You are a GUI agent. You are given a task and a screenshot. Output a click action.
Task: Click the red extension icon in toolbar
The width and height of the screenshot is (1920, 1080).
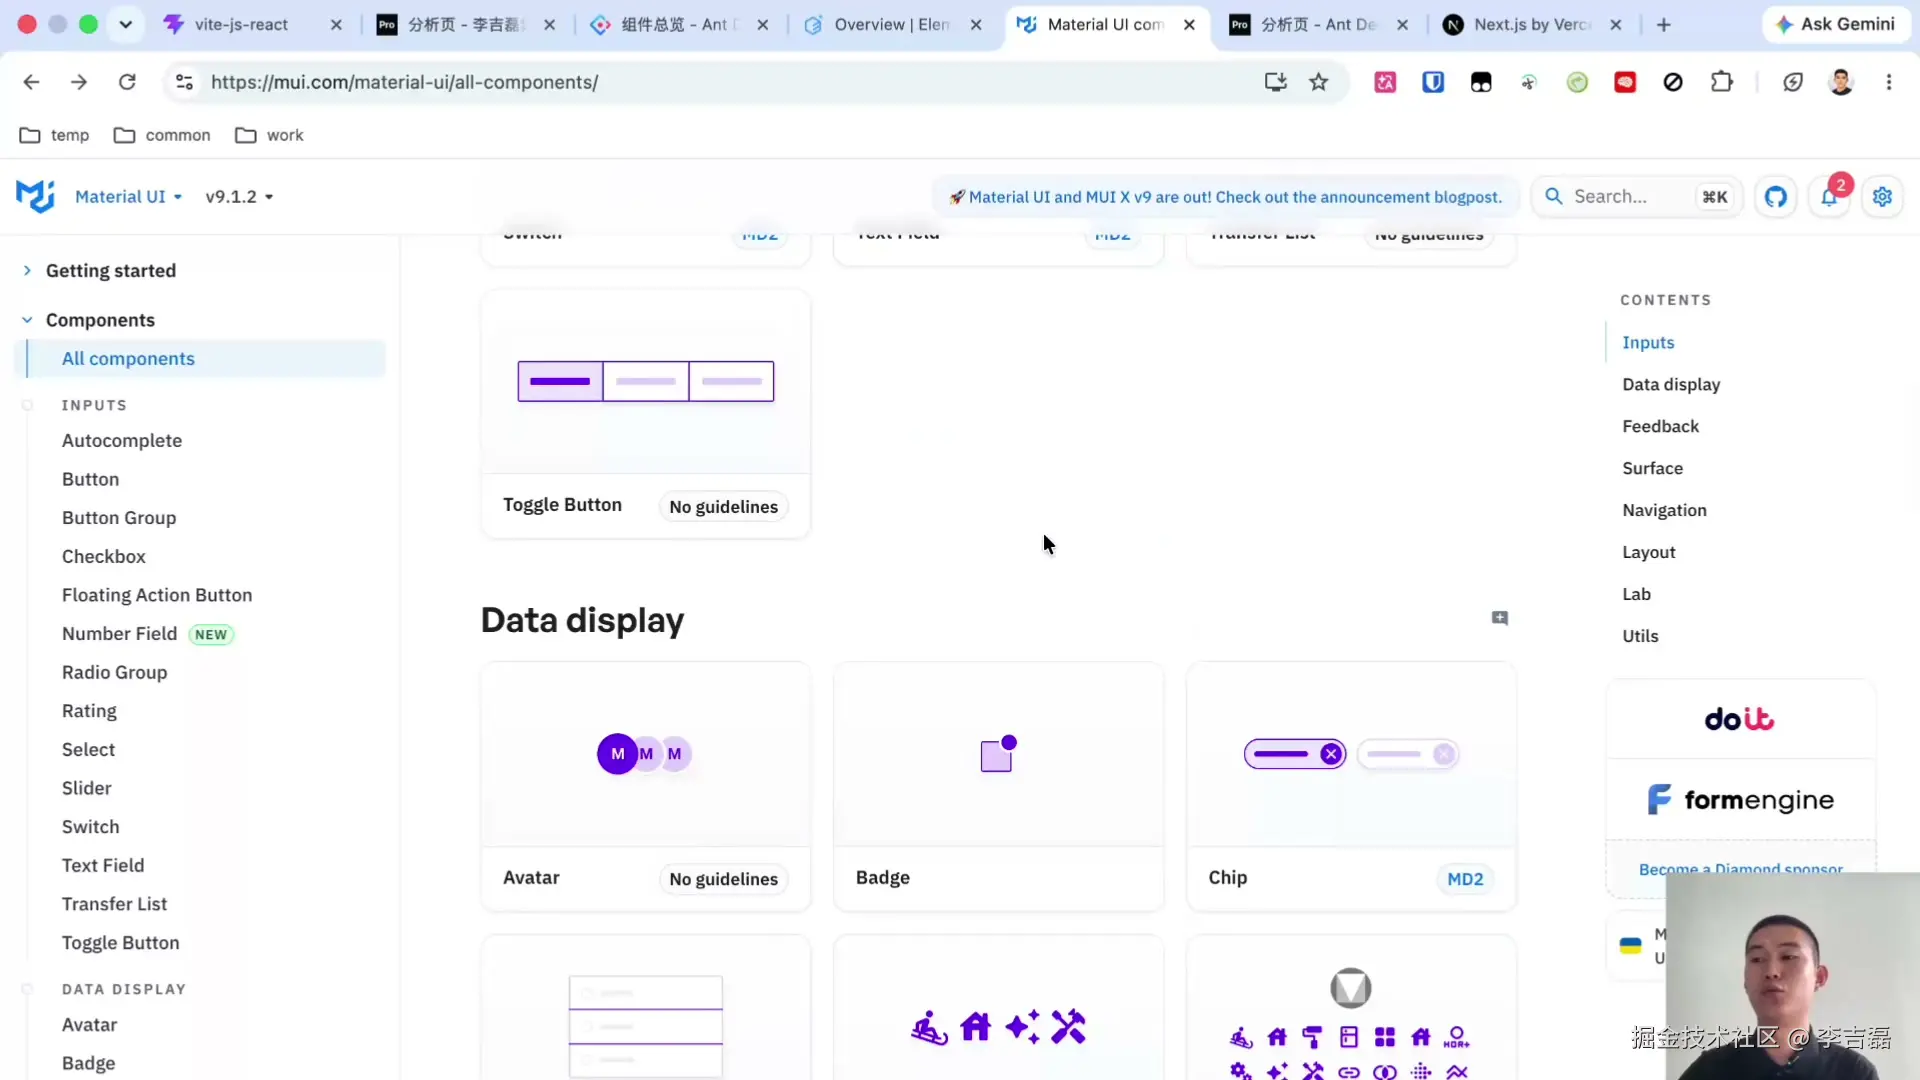coord(1625,82)
